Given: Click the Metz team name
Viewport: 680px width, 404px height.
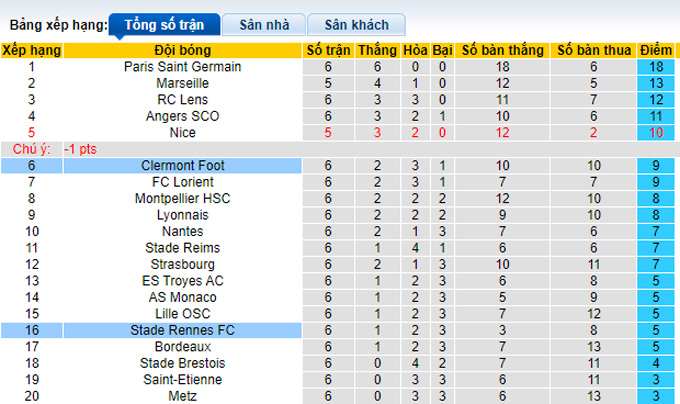Looking at the screenshot, I should point(182,395).
